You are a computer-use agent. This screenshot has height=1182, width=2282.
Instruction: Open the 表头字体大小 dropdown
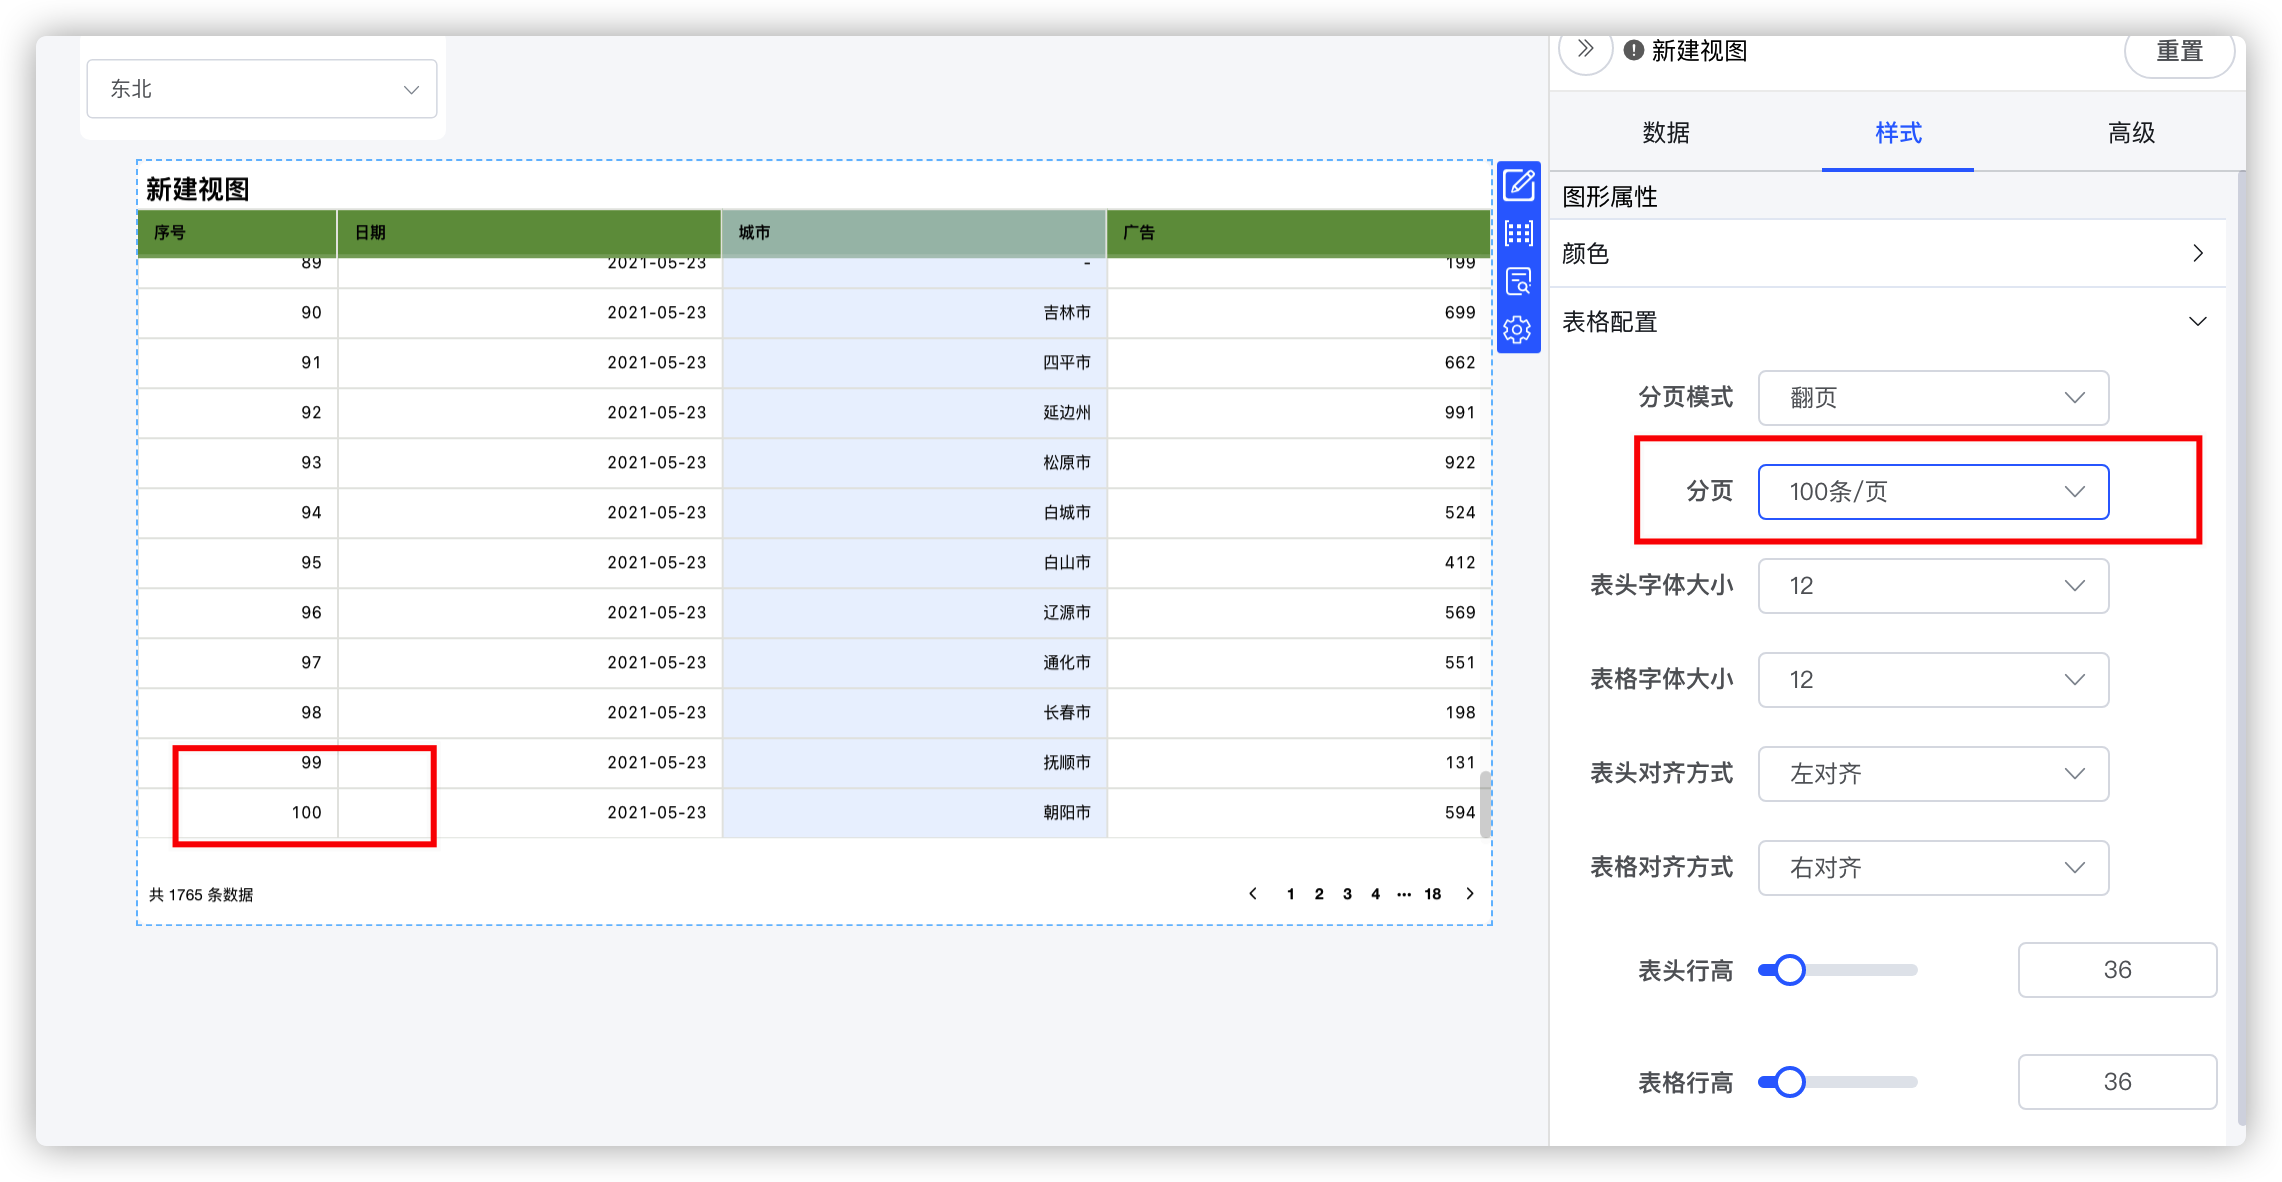1933,586
